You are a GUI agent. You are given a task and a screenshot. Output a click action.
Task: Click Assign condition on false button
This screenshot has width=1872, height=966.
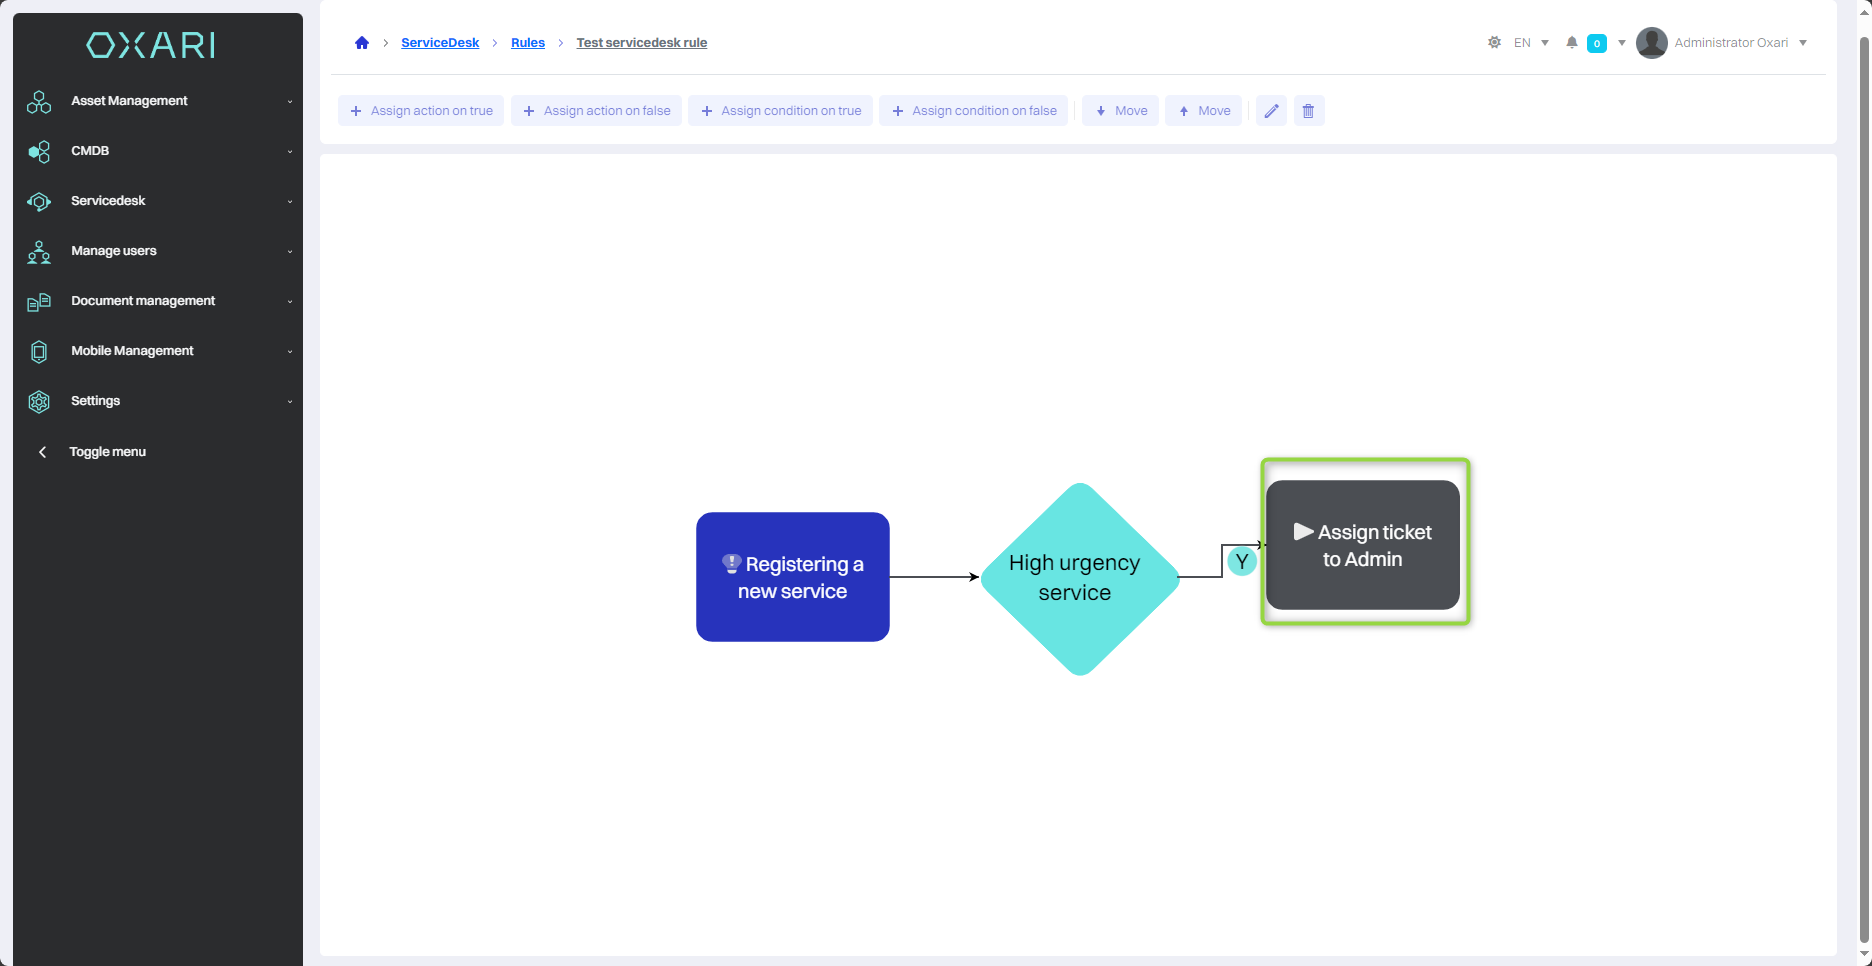[x=973, y=111]
